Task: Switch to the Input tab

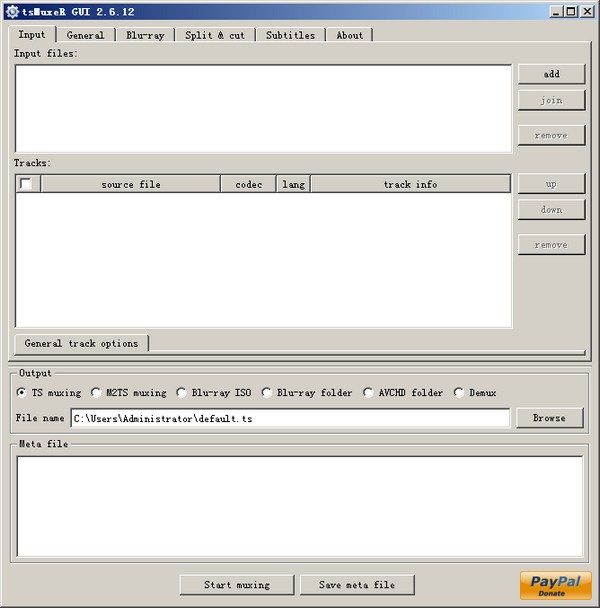Action: point(32,35)
